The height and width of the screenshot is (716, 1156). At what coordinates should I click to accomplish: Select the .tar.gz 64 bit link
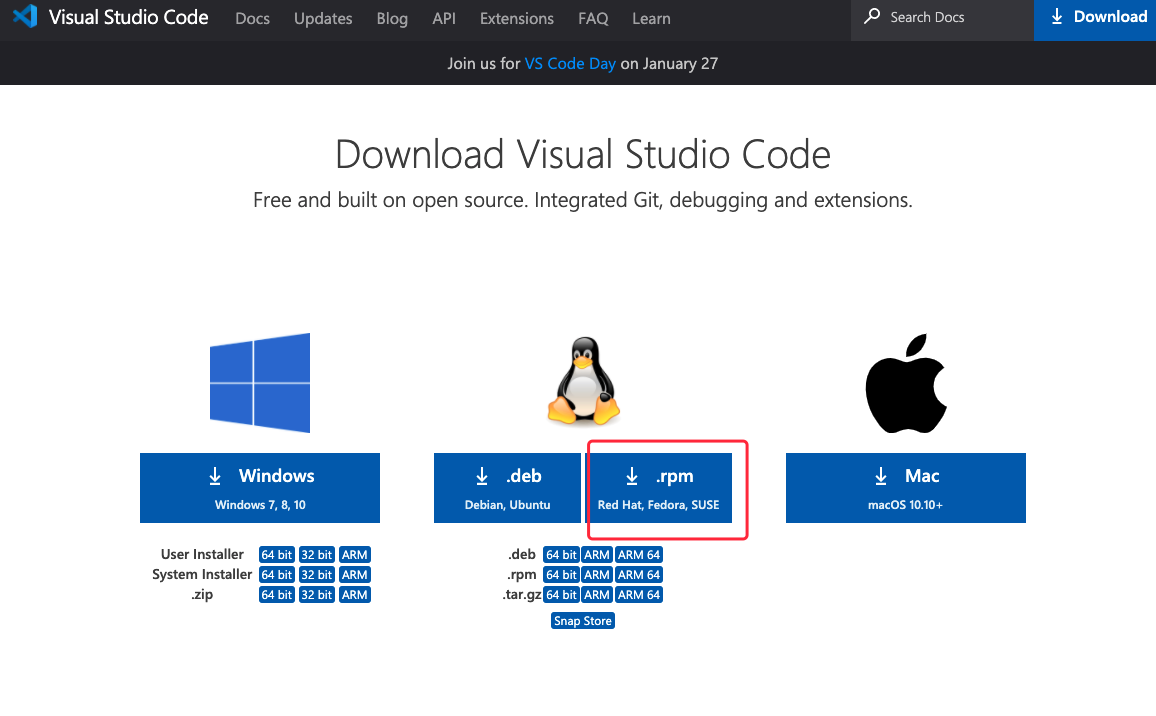[561, 594]
